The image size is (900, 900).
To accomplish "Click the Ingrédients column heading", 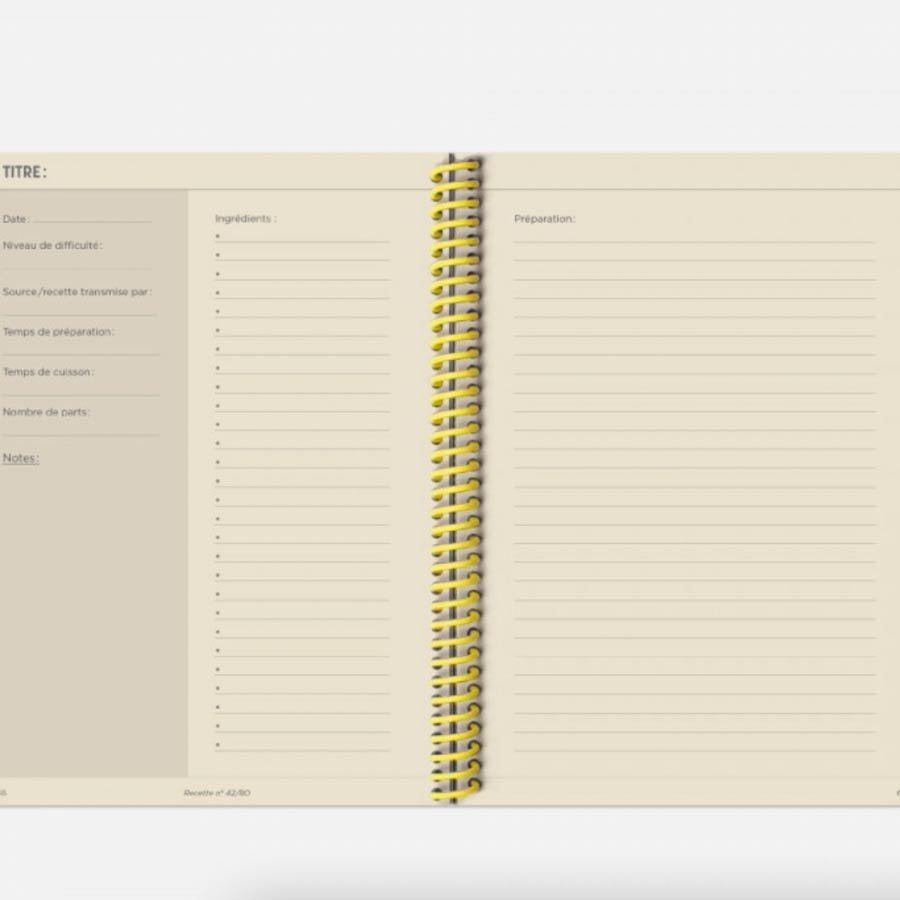I will (245, 219).
